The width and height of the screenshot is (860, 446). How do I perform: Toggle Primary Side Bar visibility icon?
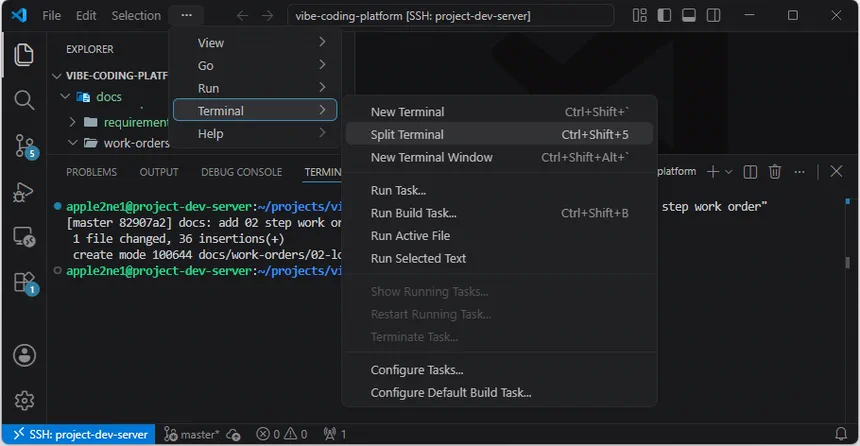coord(664,15)
